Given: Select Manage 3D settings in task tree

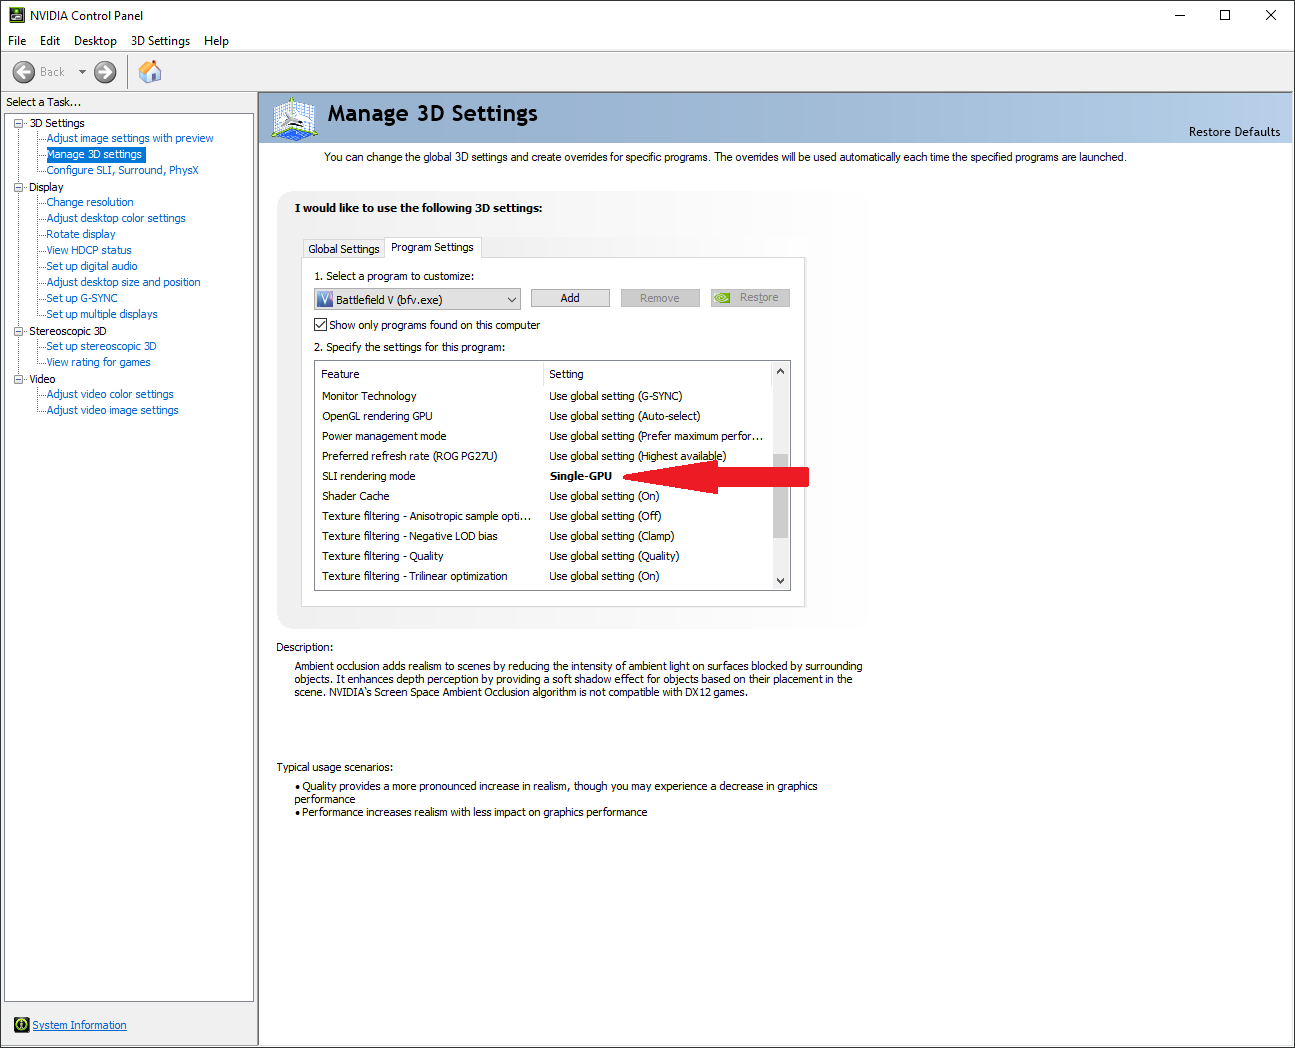Looking at the screenshot, I should pyautogui.click(x=95, y=154).
